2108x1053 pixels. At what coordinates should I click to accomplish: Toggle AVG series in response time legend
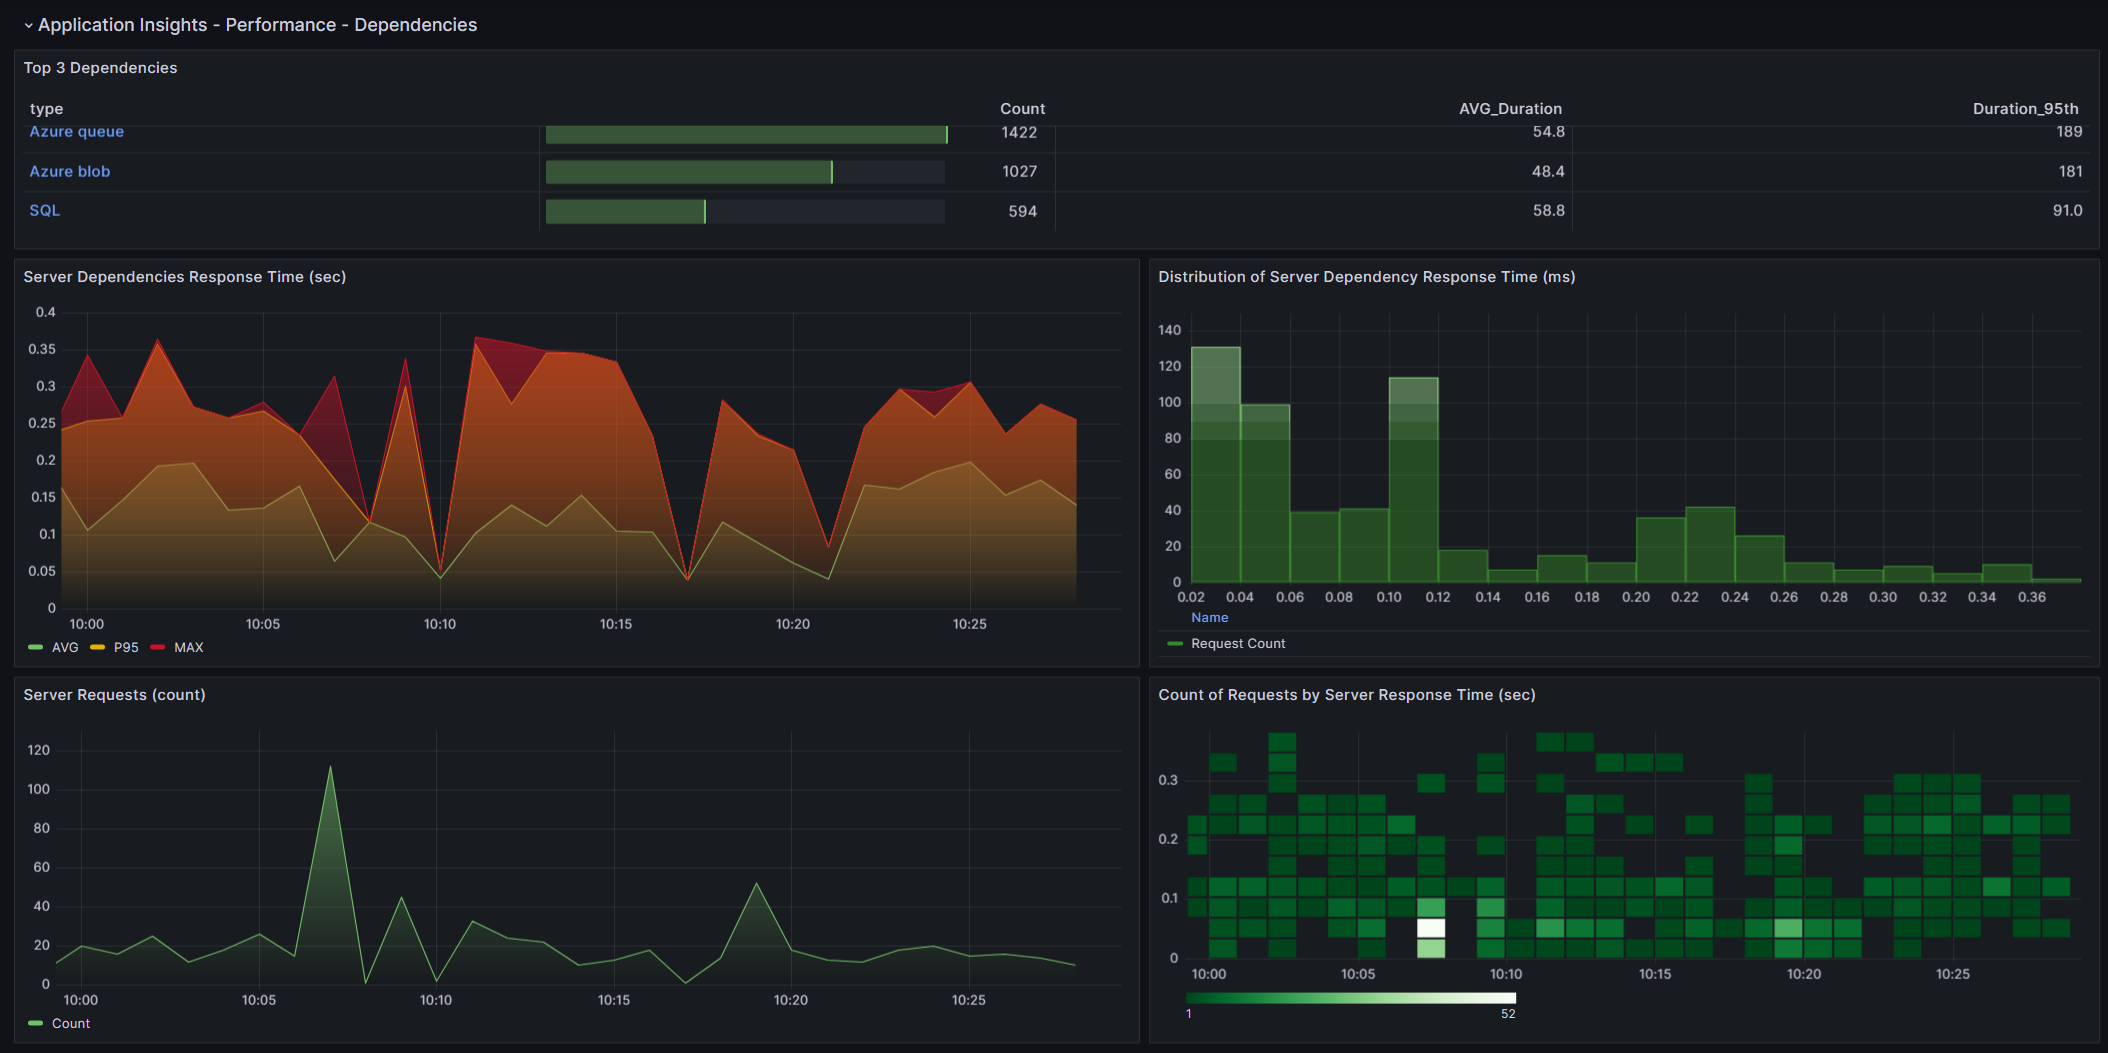click(x=65, y=648)
